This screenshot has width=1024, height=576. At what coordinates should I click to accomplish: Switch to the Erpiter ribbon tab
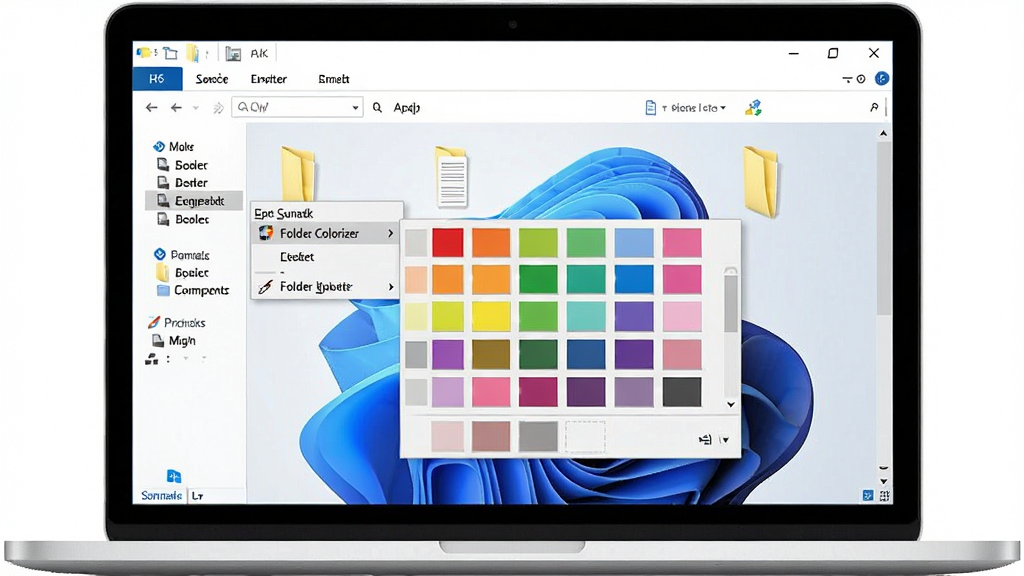coord(268,79)
